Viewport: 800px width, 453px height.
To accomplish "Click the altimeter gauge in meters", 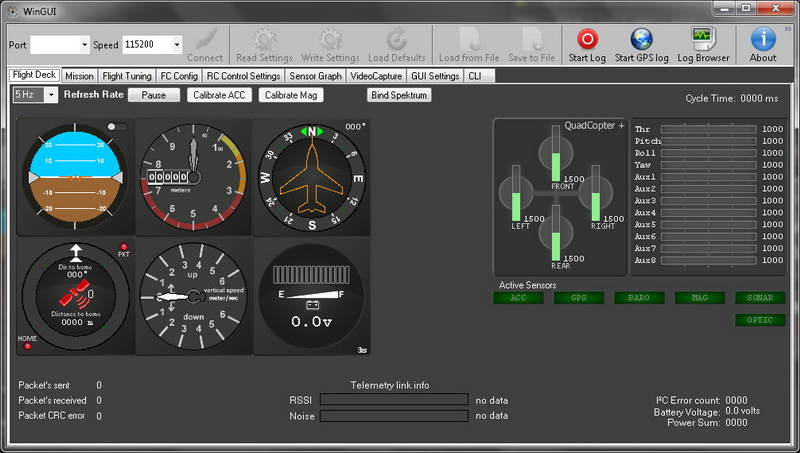I will [193, 177].
